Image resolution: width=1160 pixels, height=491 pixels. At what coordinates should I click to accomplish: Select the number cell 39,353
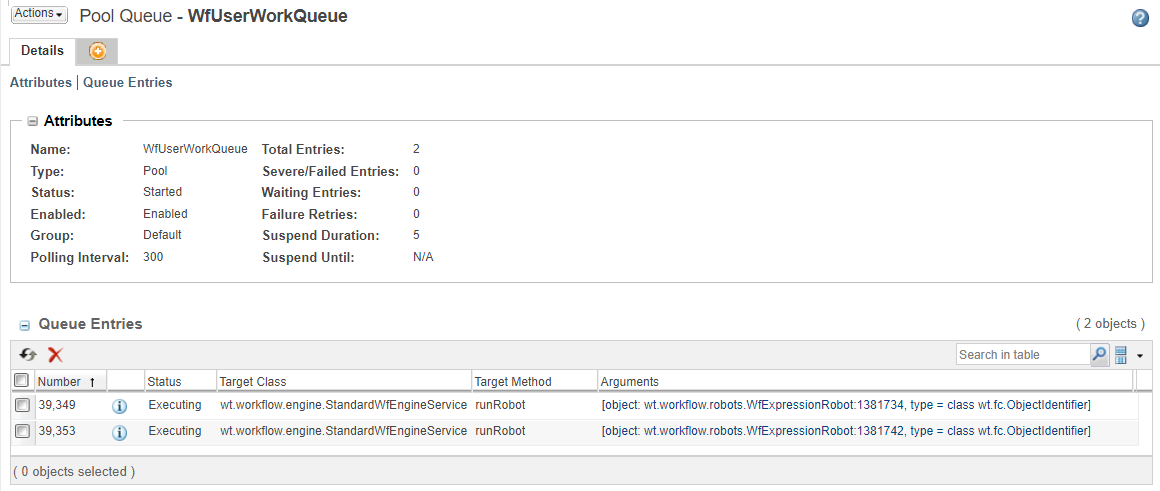(x=57, y=430)
